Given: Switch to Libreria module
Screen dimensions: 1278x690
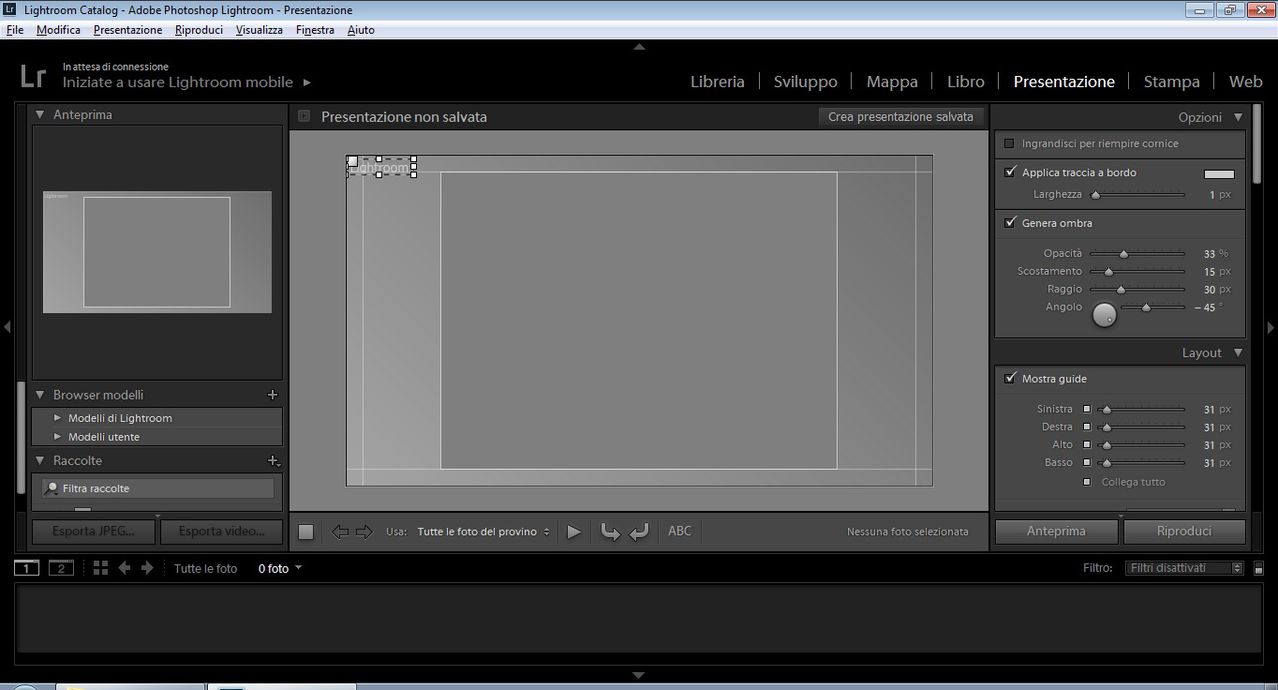Looking at the screenshot, I should (717, 82).
